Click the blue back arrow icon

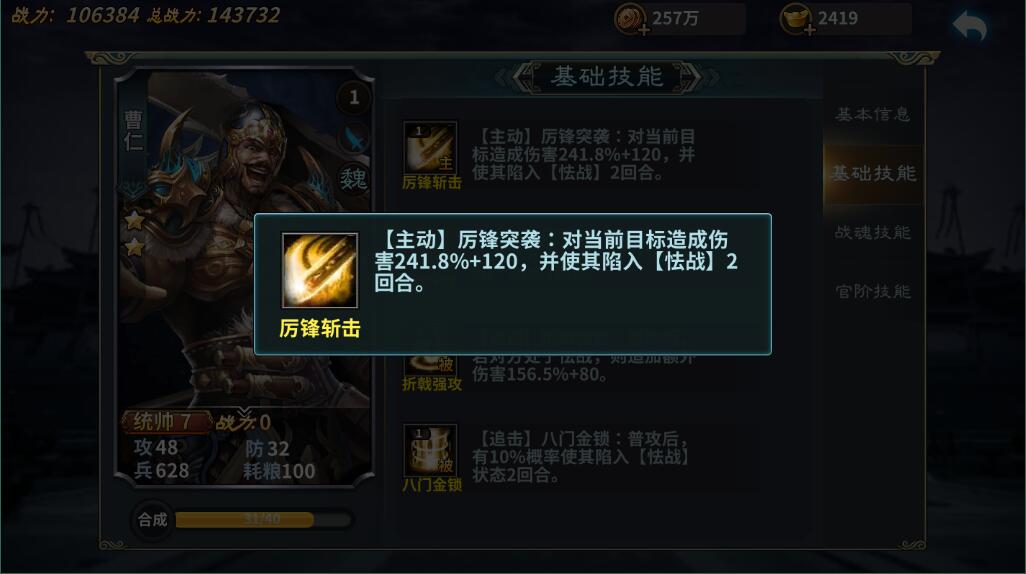point(969,27)
